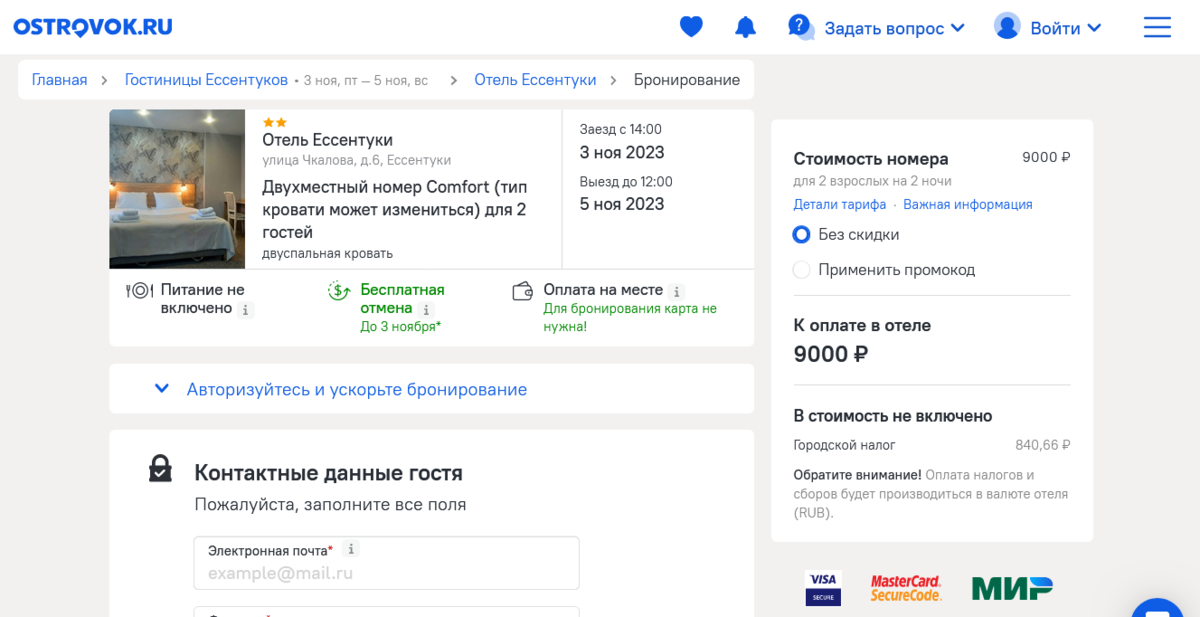Open 'Детали тарифа' link

coord(840,204)
